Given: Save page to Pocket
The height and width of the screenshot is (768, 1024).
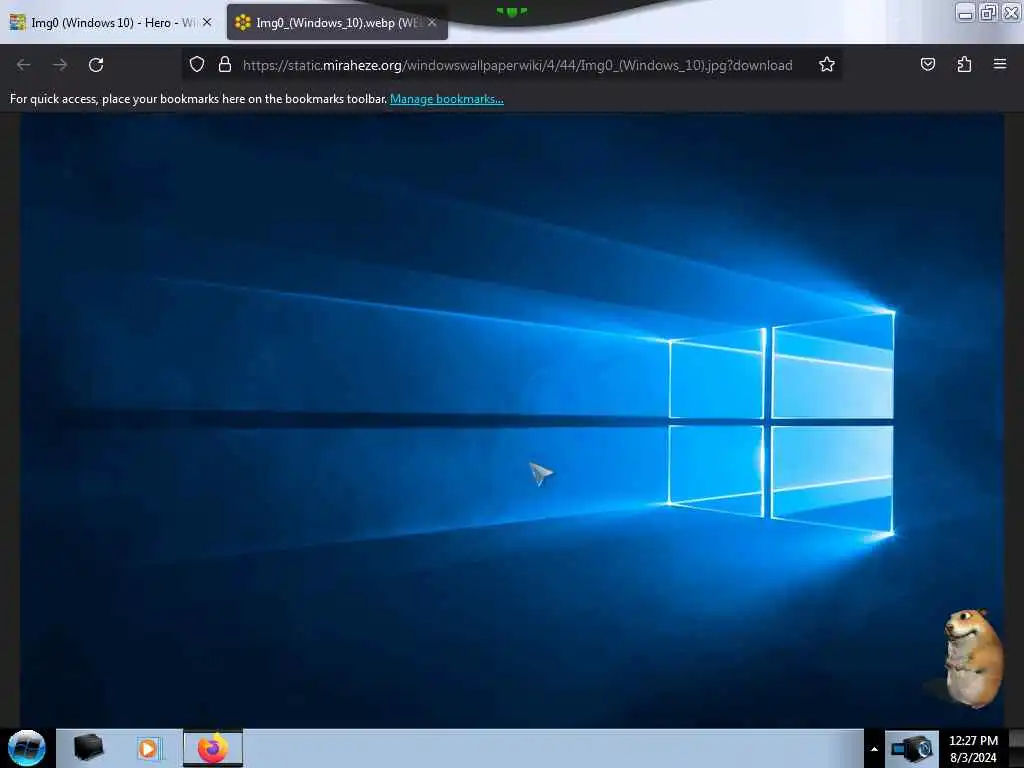Looking at the screenshot, I should click(x=927, y=64).
